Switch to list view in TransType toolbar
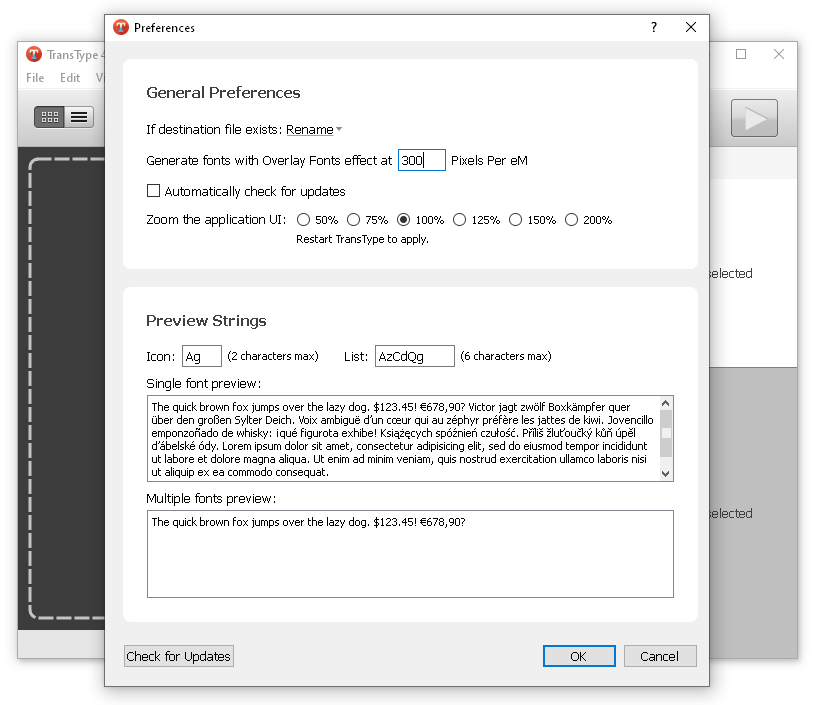This screenshot has height=705, width=823. pos(79,117)
